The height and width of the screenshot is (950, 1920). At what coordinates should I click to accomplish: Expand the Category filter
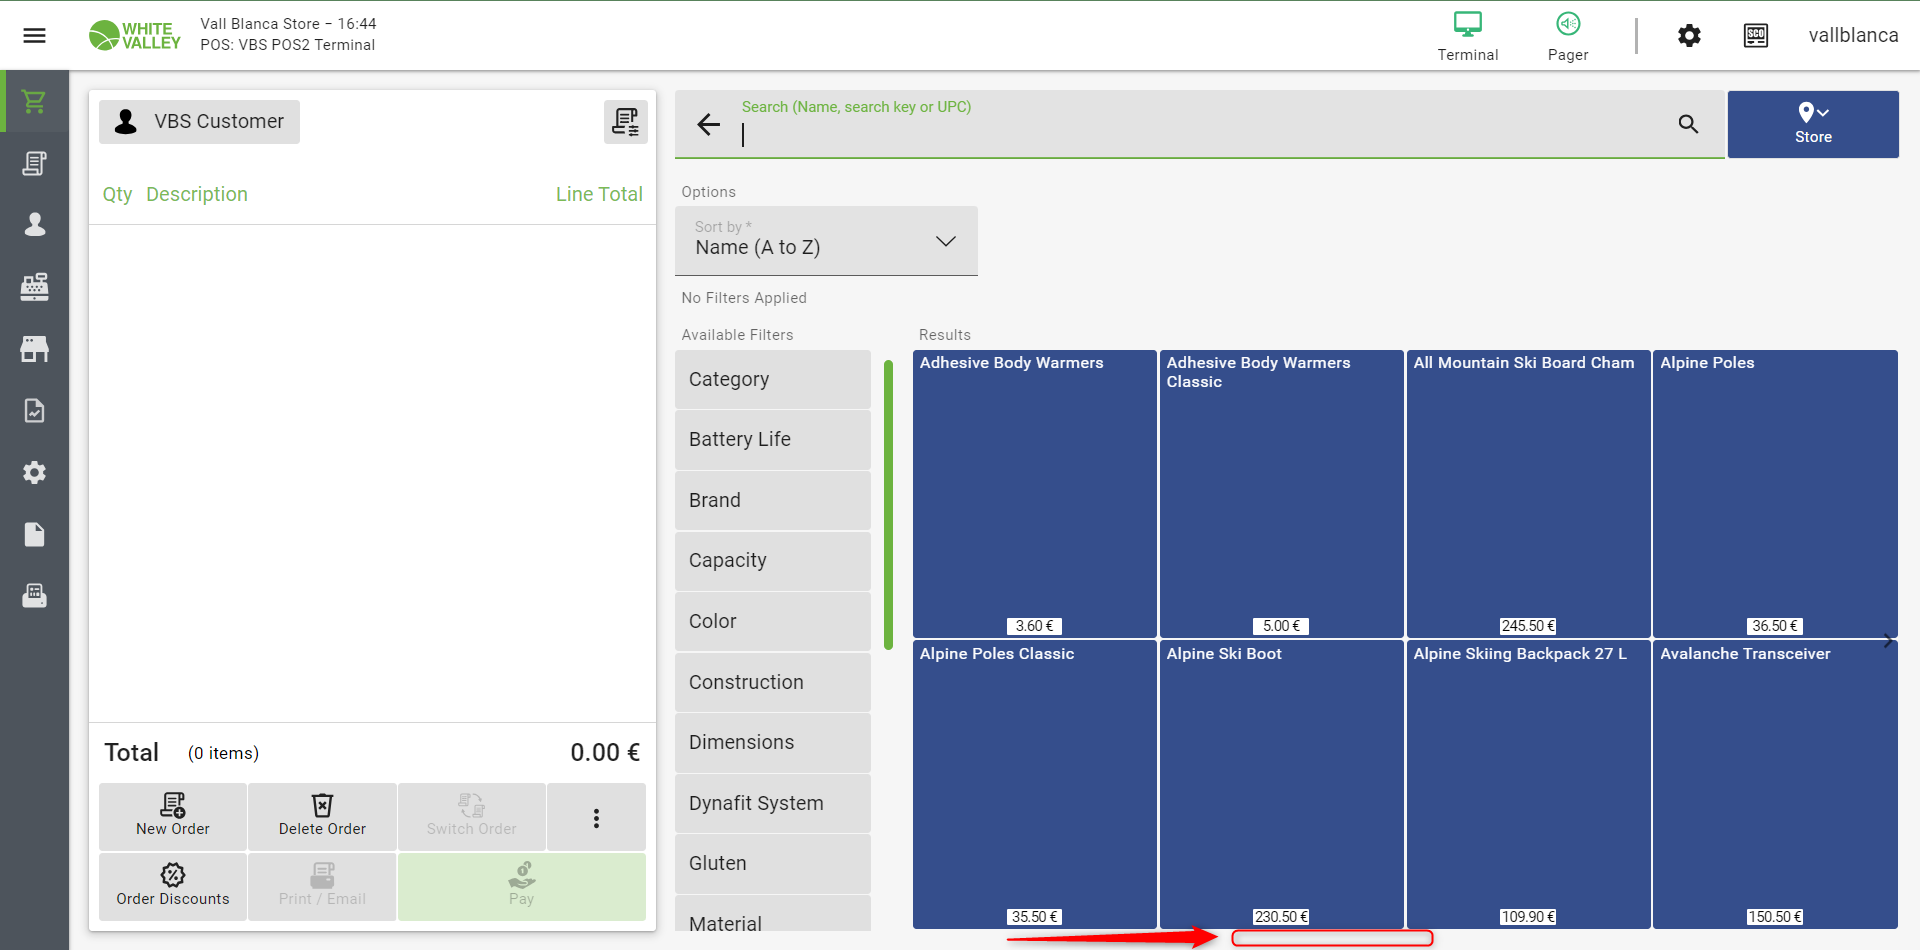click(x=772, y=379)
